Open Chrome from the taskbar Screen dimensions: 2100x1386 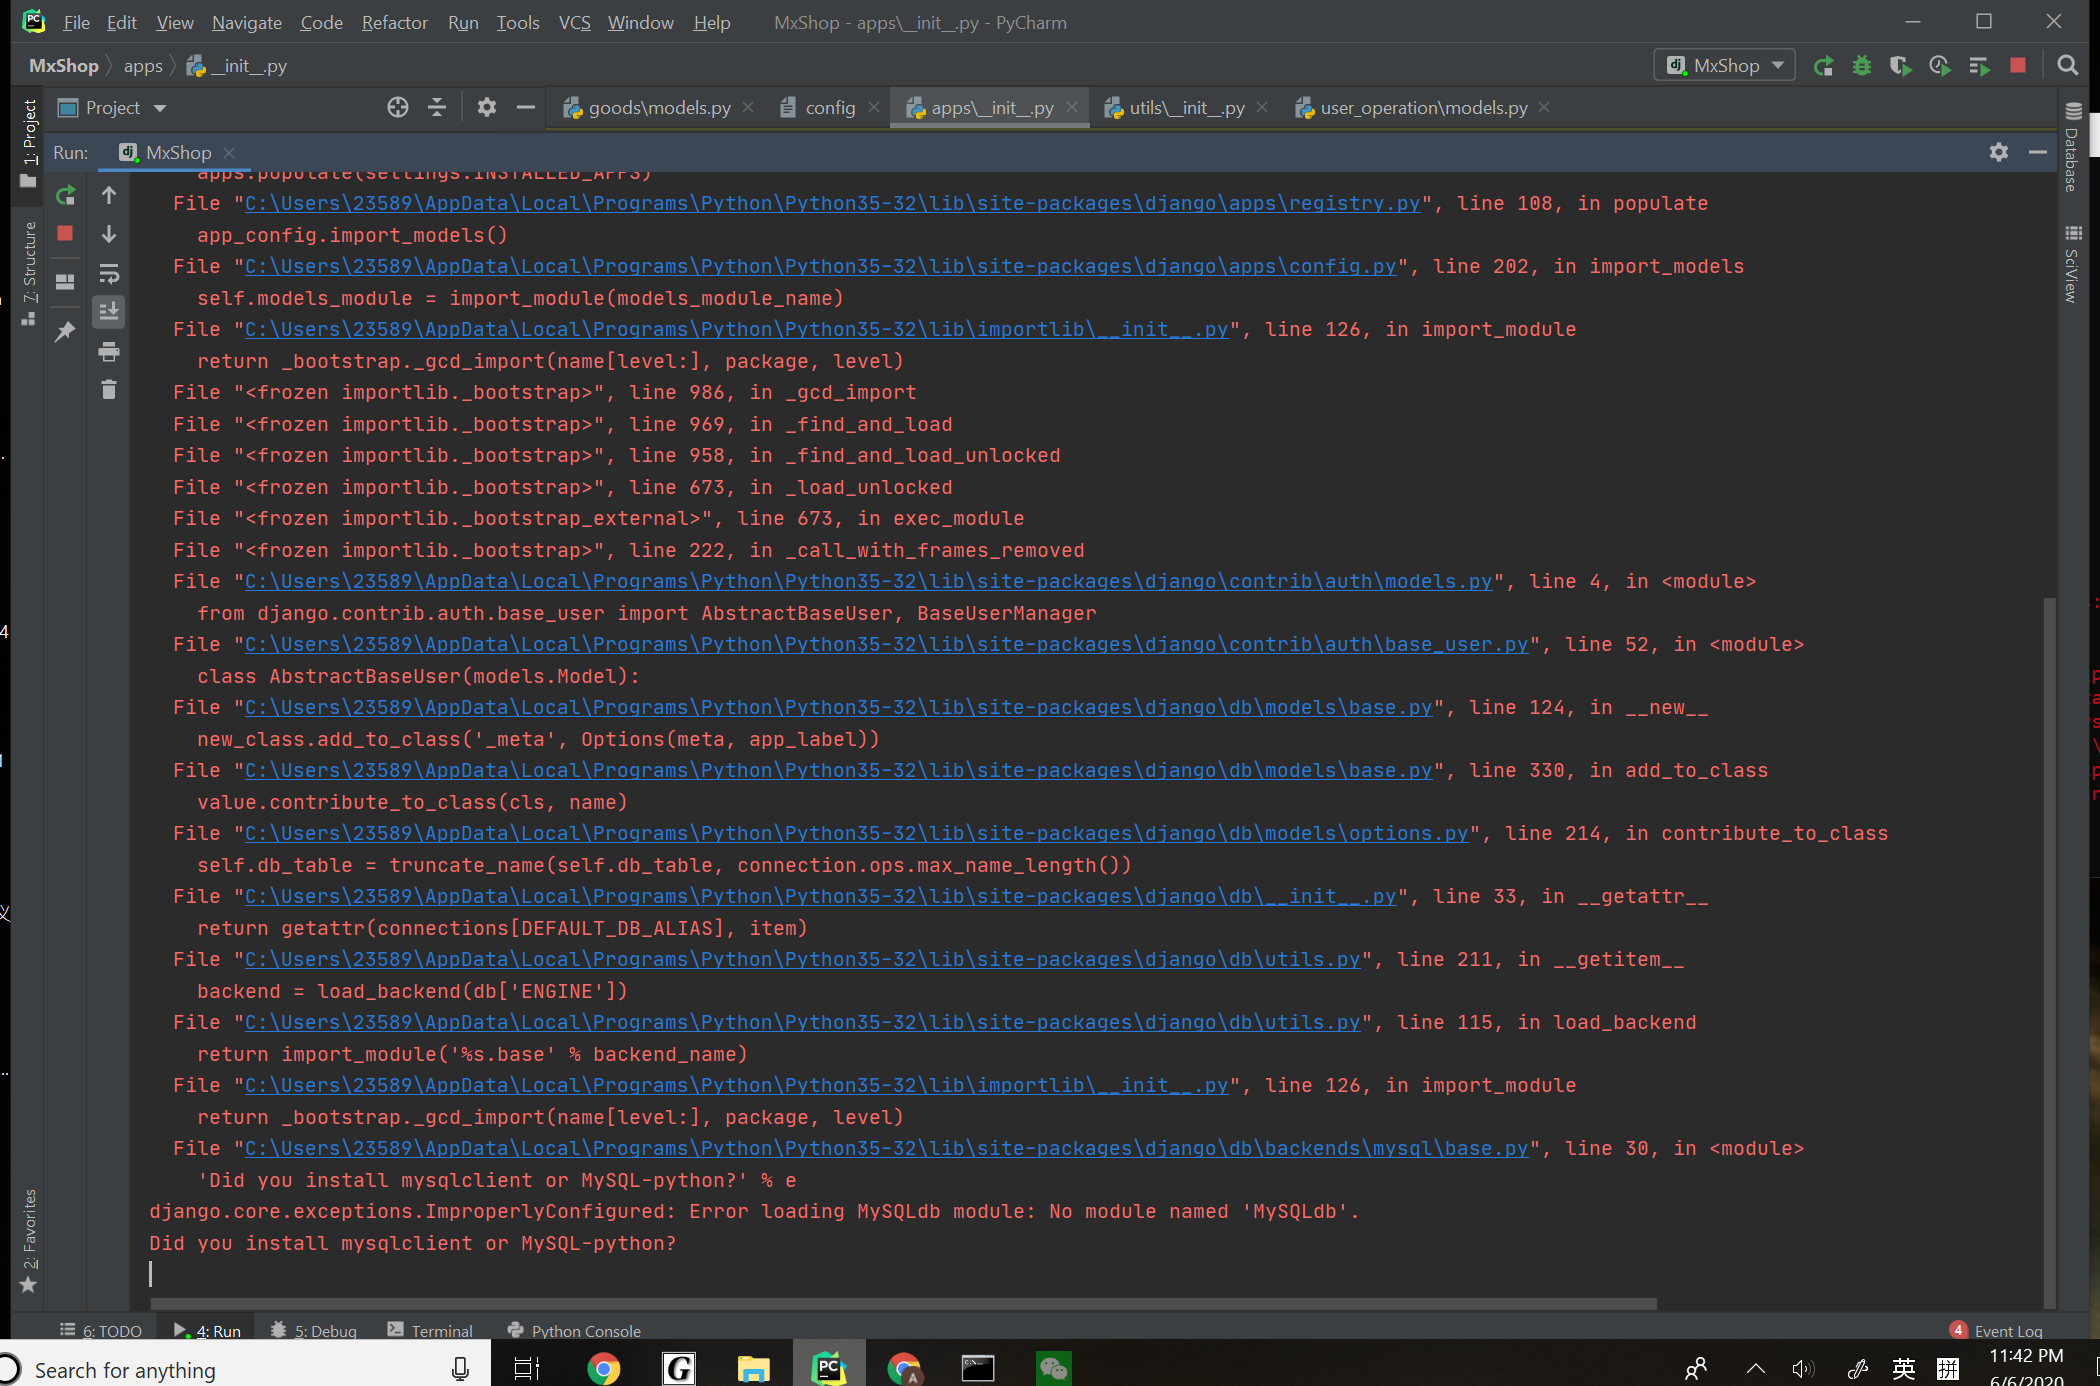pyautogui.click(x=603, y=1368)
